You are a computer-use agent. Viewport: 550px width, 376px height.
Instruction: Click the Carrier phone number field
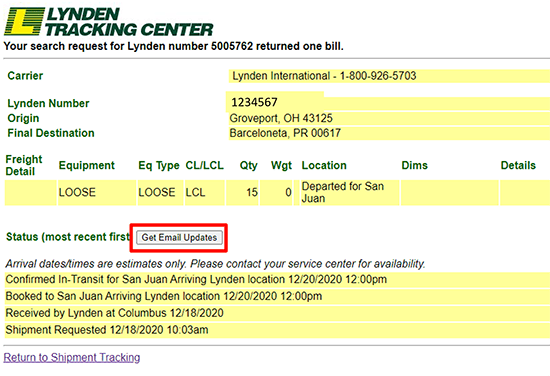(x=389, y=76)
